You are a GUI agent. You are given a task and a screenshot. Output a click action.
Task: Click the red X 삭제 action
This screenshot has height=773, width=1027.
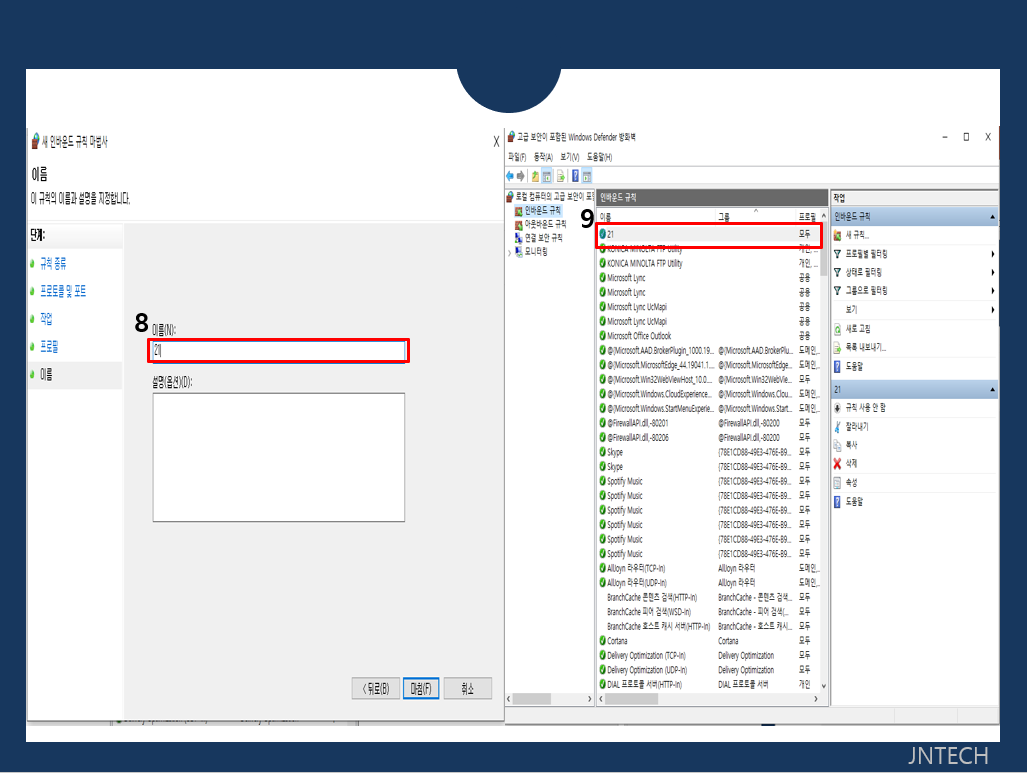point(851,463)
